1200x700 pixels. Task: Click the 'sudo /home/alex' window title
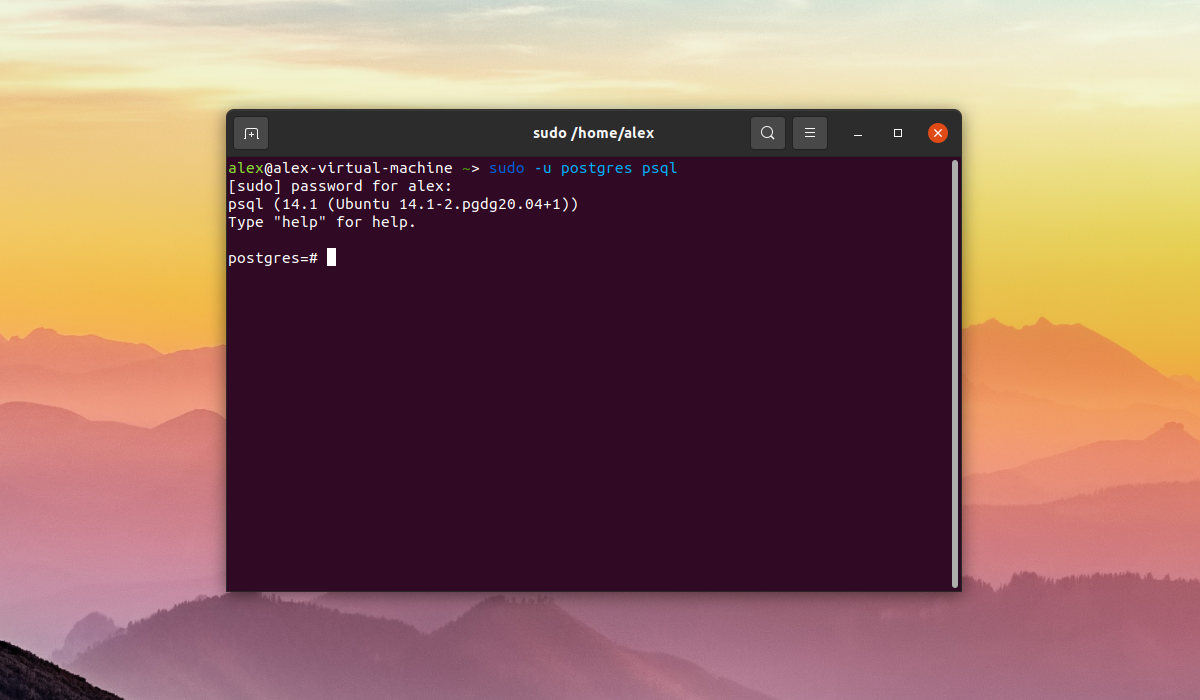click(x=593, y=133)
